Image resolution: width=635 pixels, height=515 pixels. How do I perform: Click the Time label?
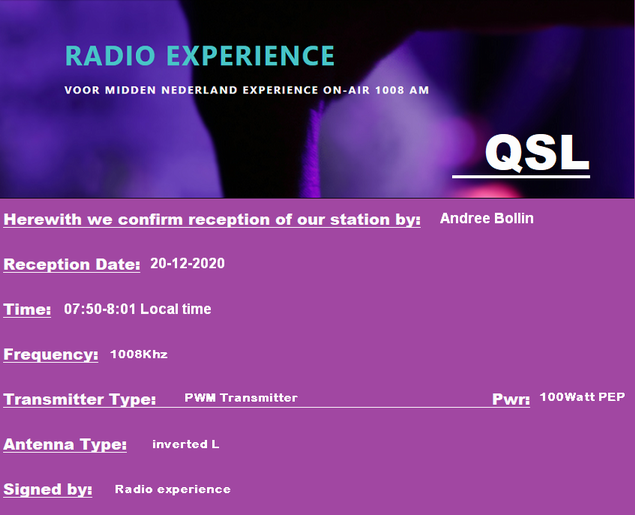point(27,309)
